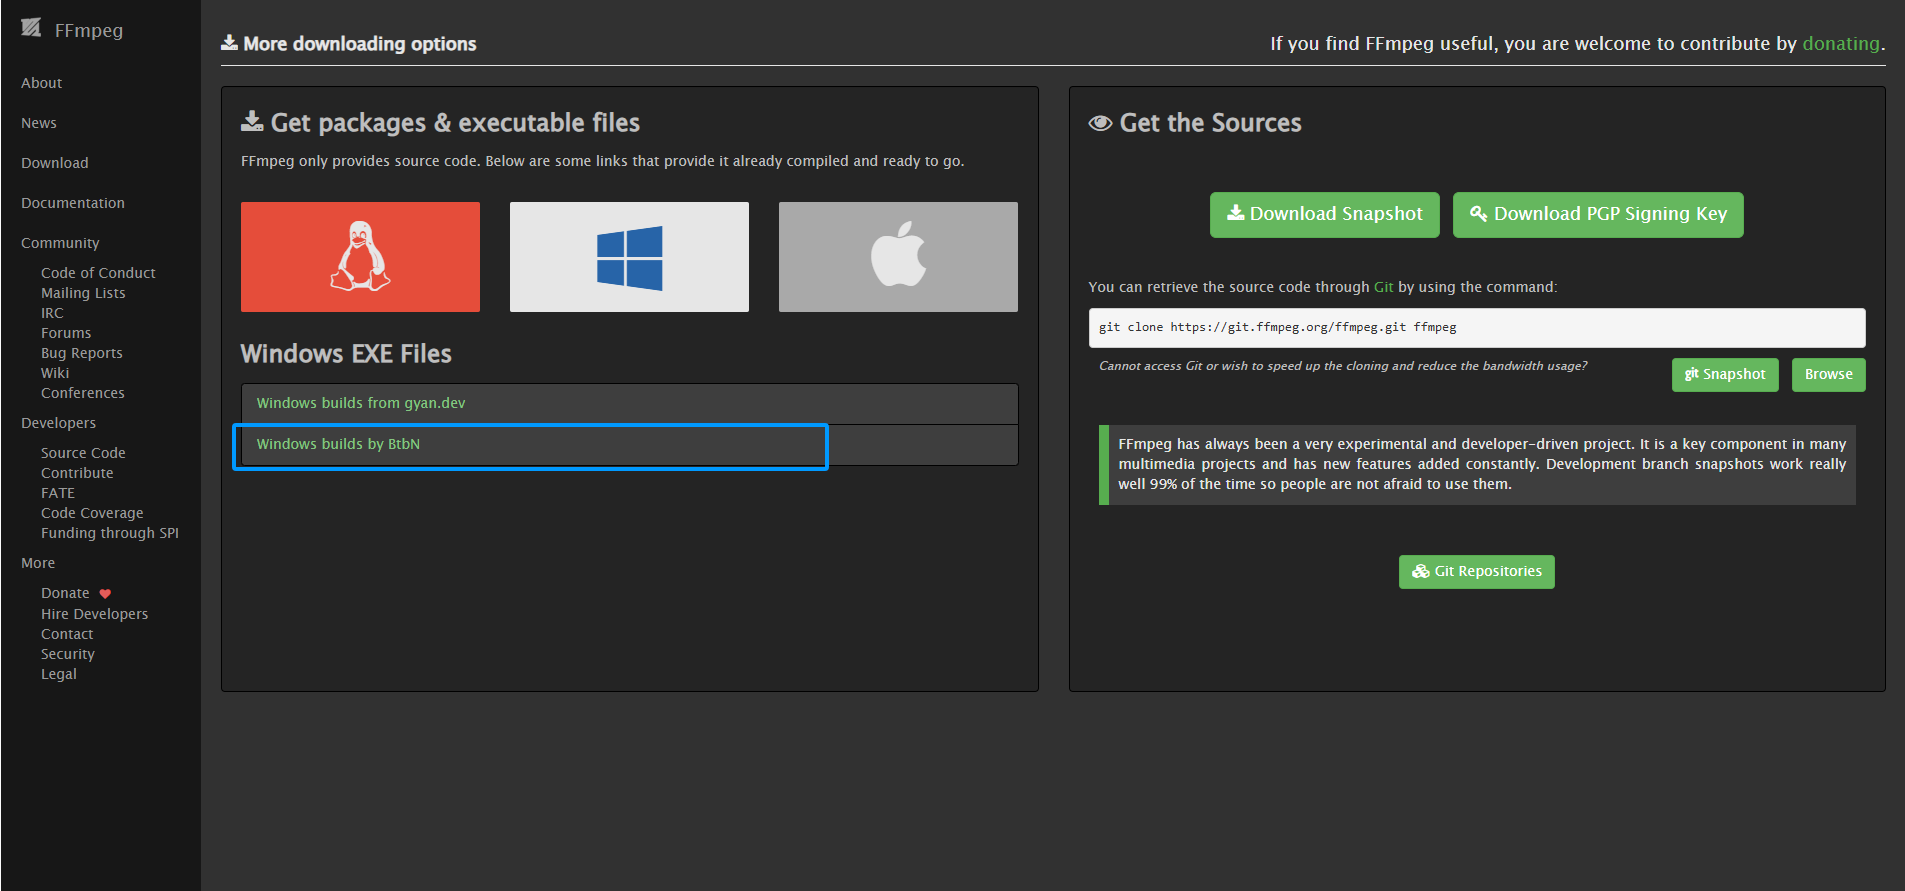Follow the Git link in source text

point(1383,287)
